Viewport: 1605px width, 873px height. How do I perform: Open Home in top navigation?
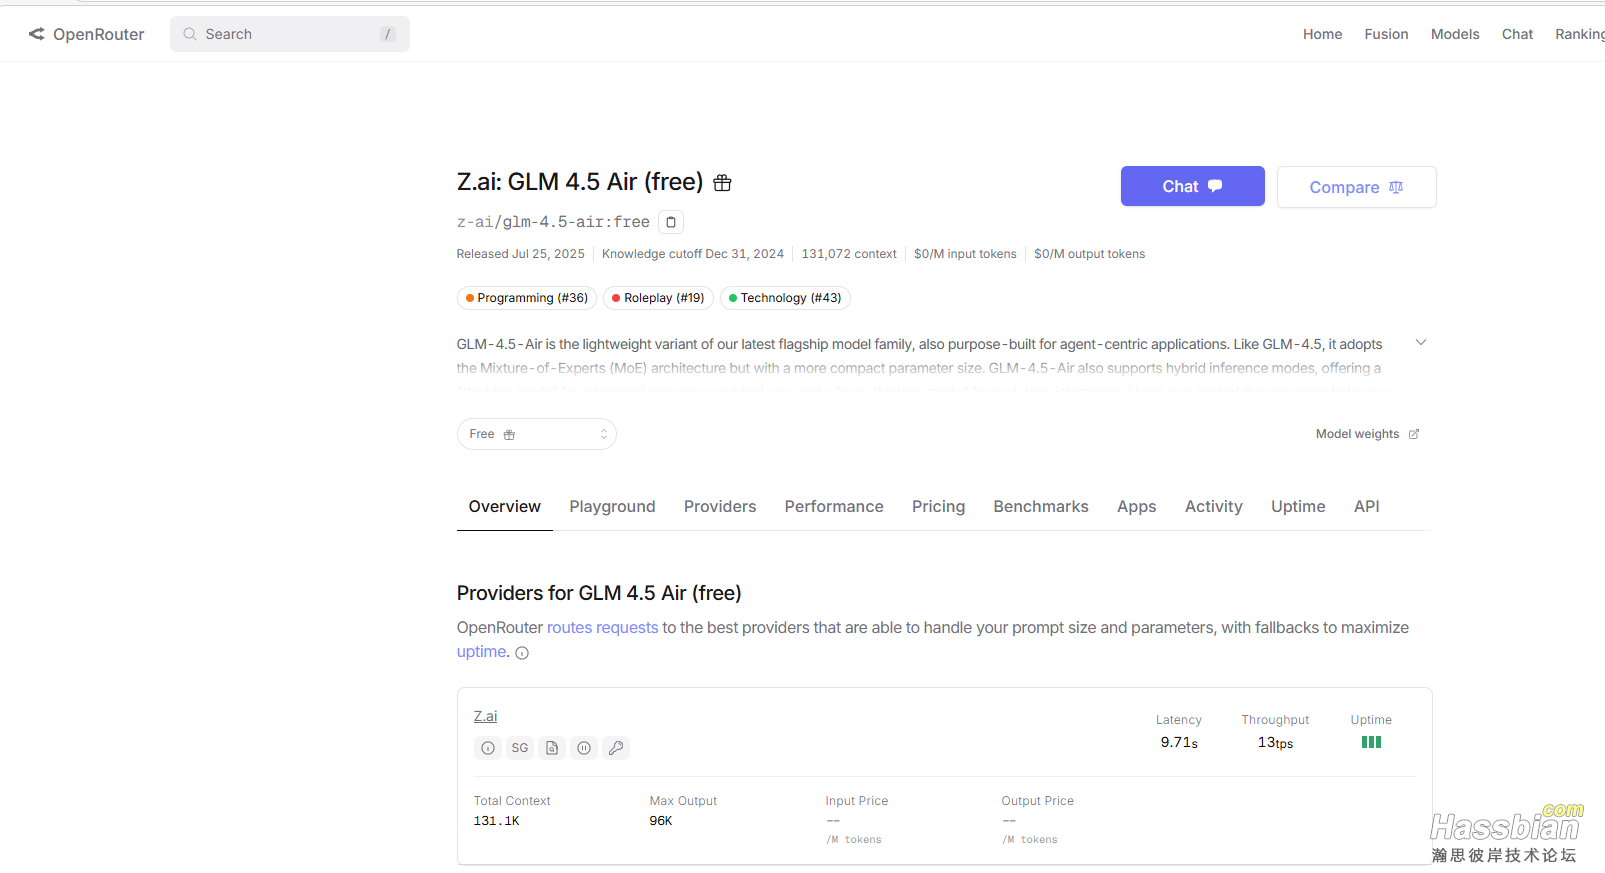click(1322, 34)
